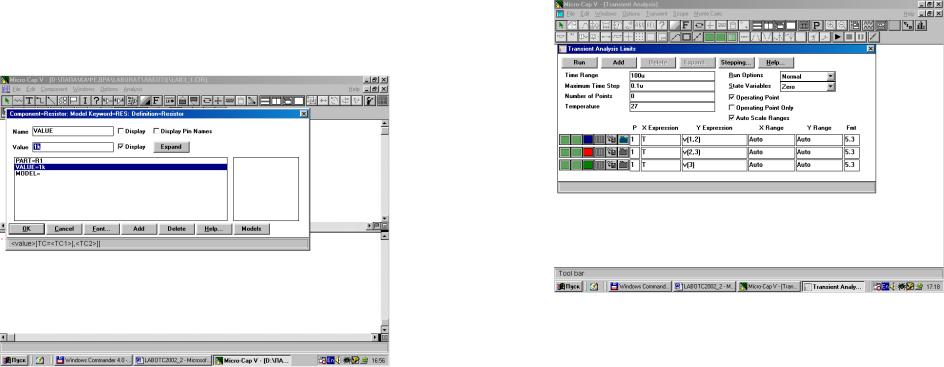
Task: Click the P properties icon in the transient toolbar
Action: coord(817,25)
